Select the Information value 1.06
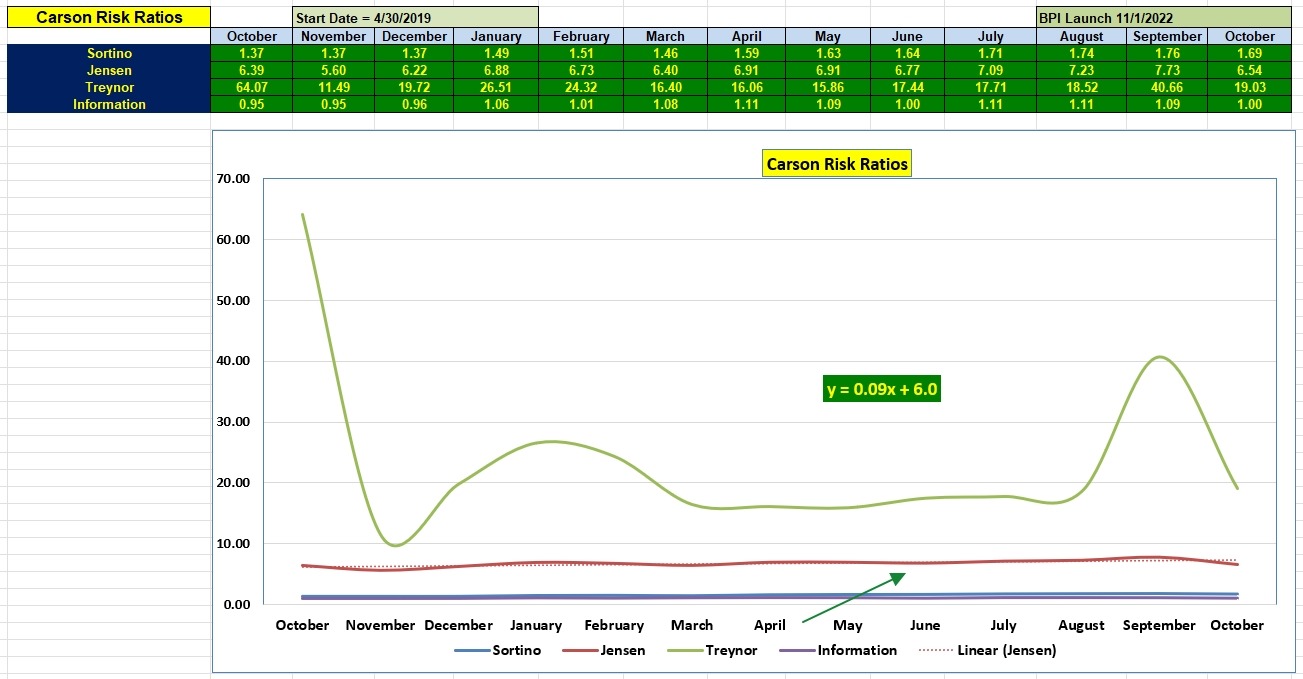The height and width of the screenshot is (679, 1303). pyautogui.click(x=497, y=104)
